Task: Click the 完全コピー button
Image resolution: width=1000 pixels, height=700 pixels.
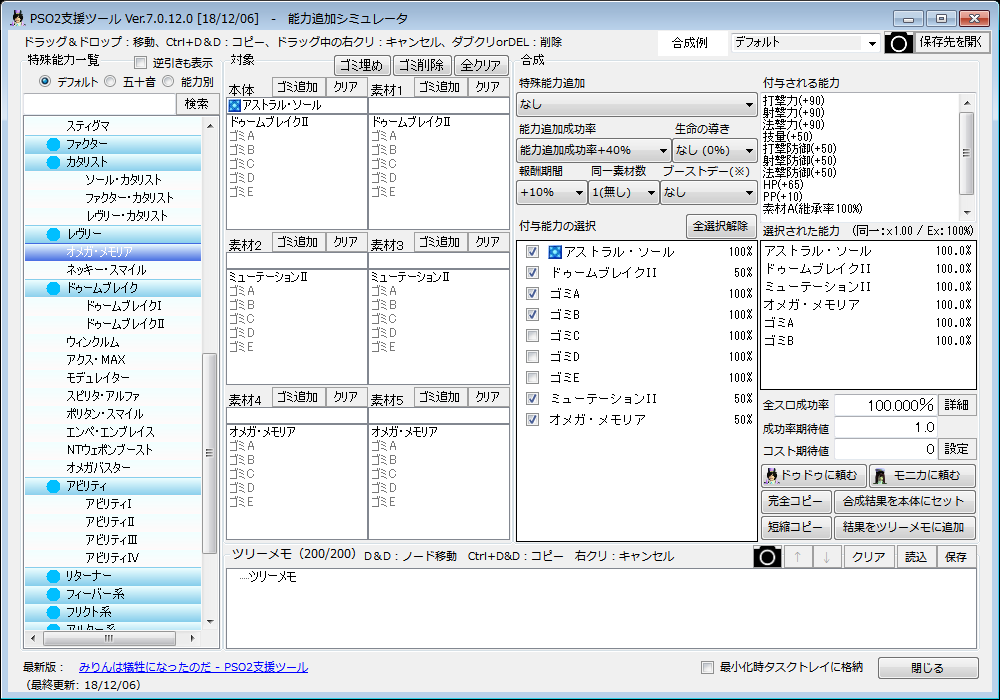Action: [x=796, y=502]
